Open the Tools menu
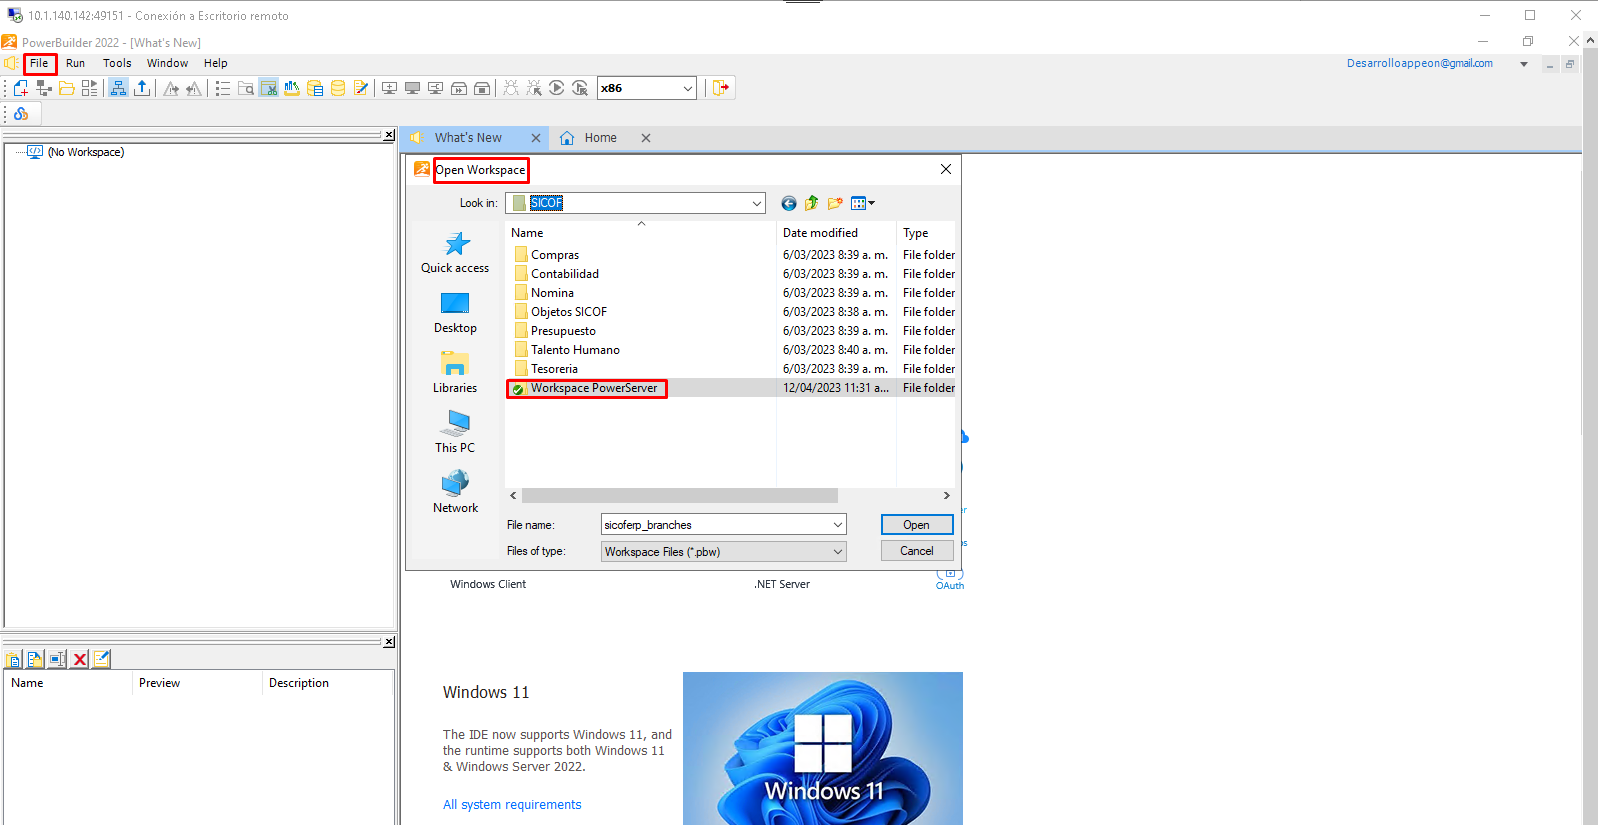The height and width of the screenshot is (825, 1598). [117, 63]
